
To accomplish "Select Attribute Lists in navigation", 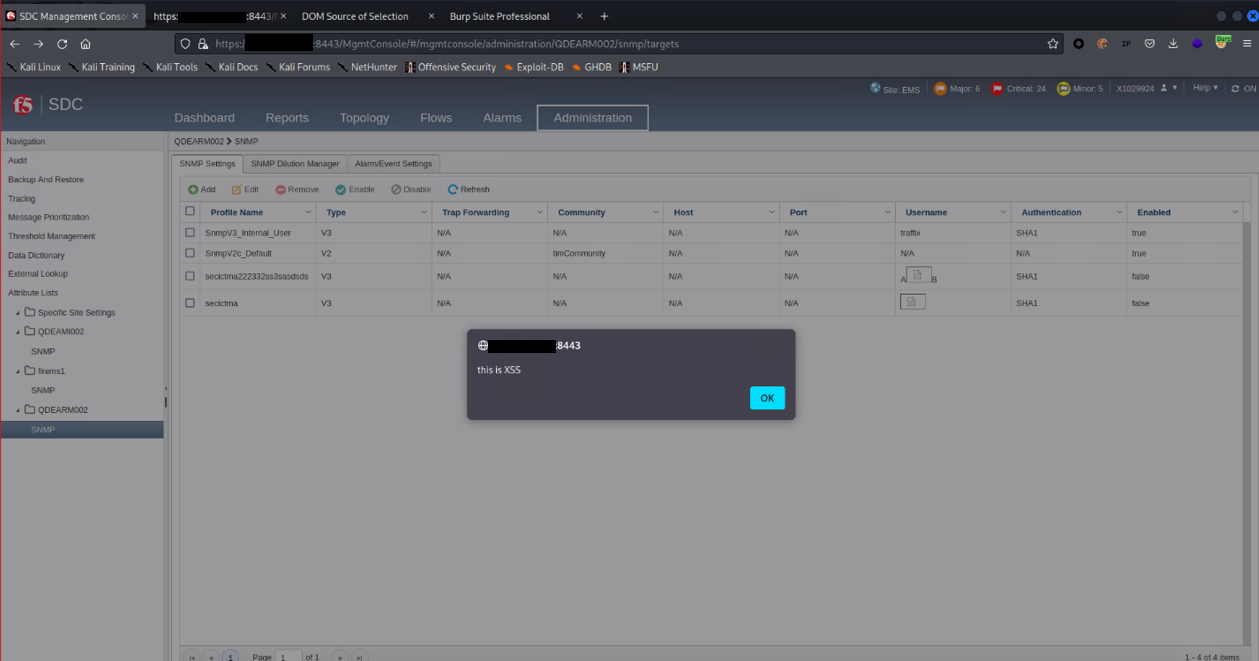I will point(33,293).
